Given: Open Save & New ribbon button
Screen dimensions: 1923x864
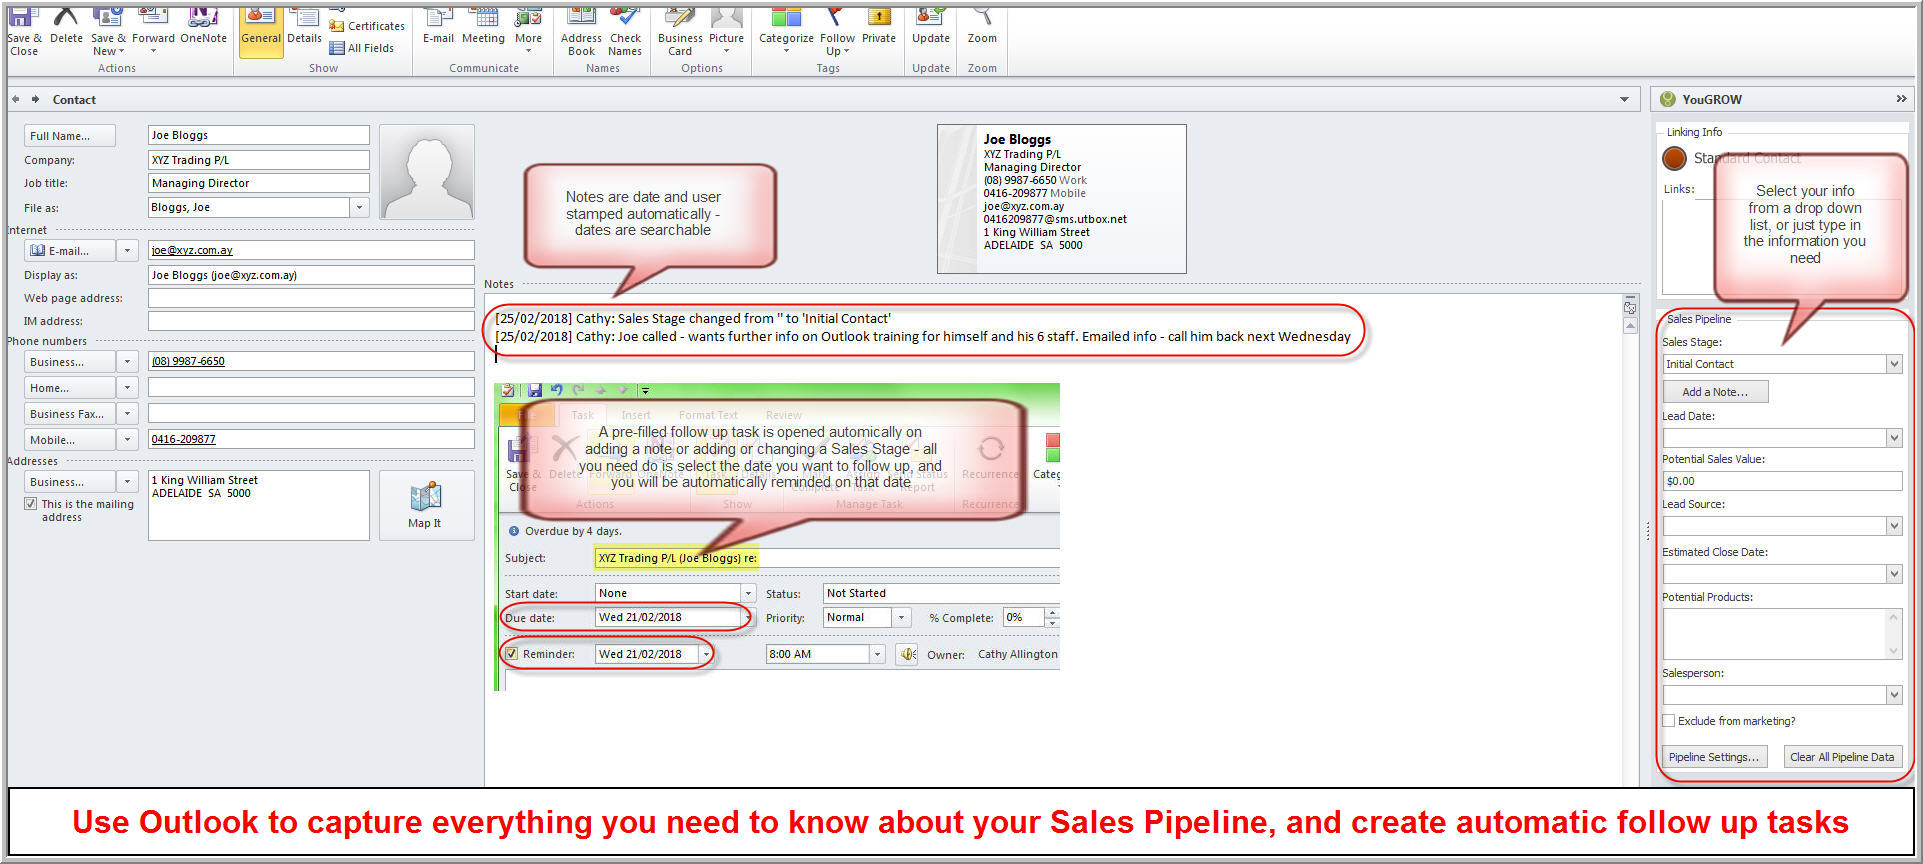Looking at the screenshot, I should point(108,32).
